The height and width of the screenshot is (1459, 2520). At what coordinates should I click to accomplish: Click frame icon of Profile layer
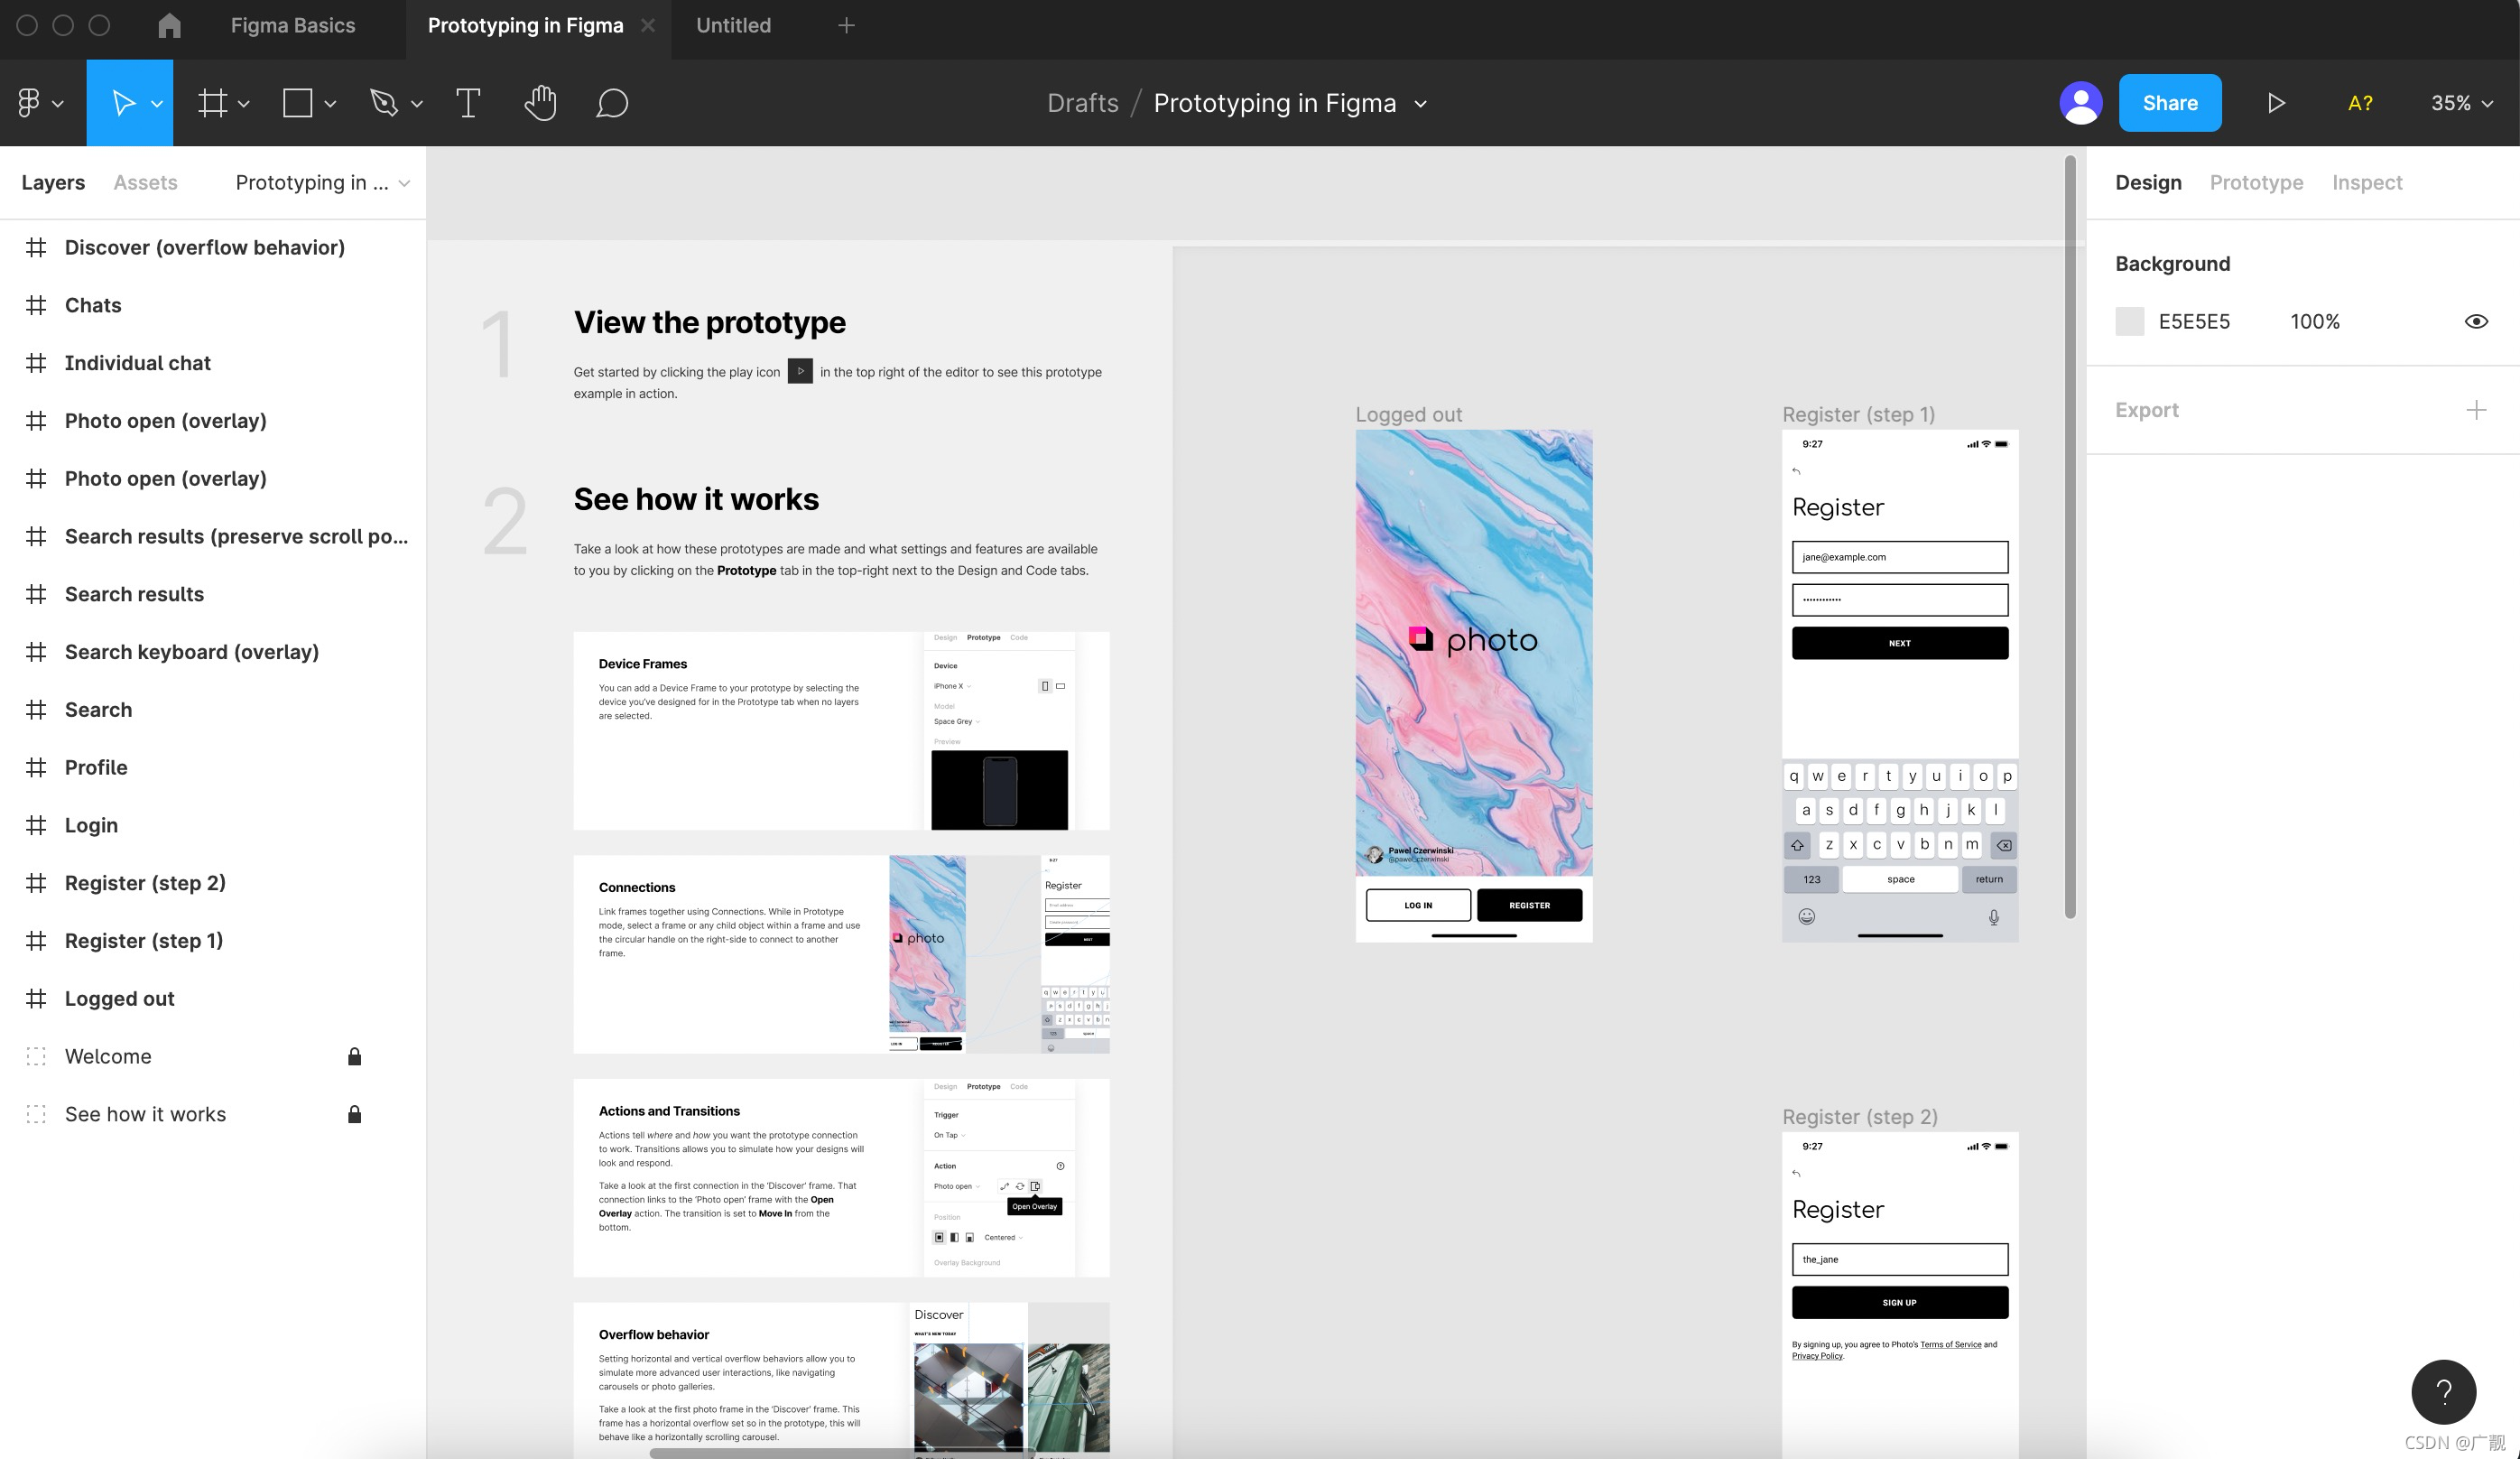tap(36, 767)
